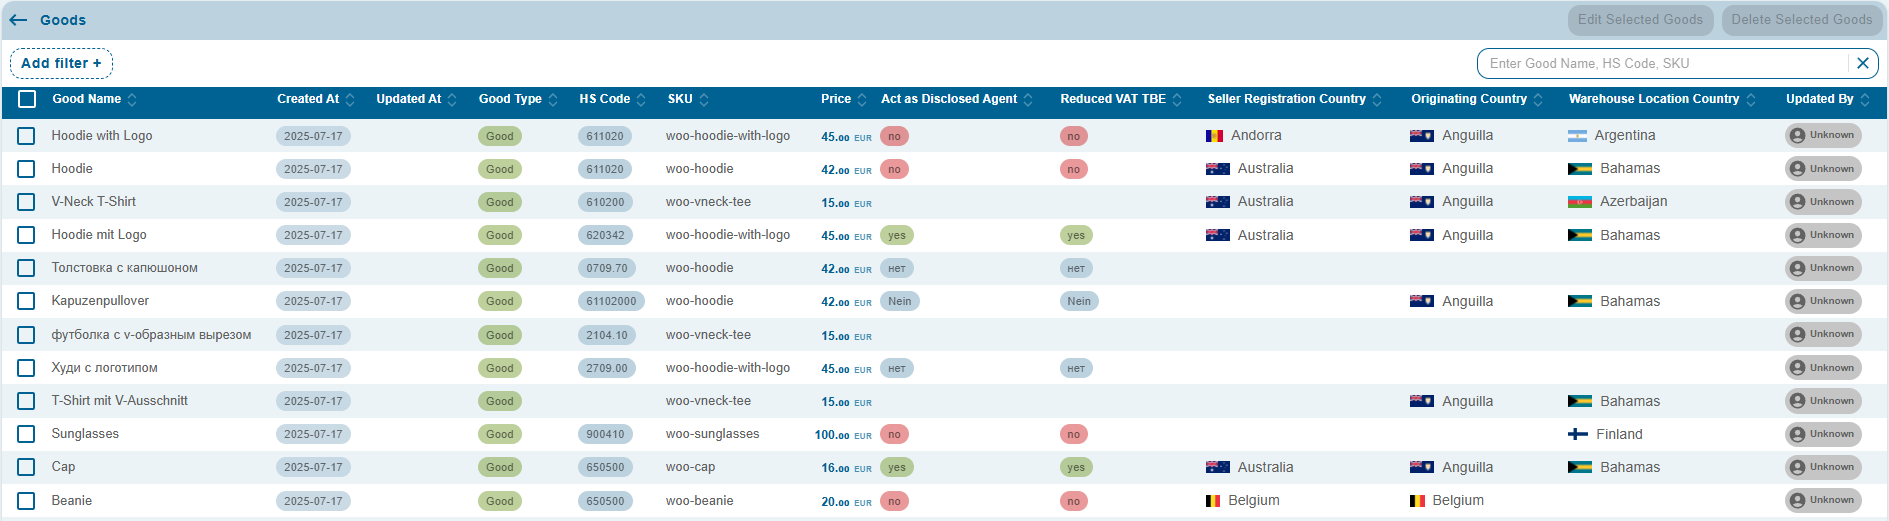
Task: Expand sort options for Good Type
Action: coord(553,100)
